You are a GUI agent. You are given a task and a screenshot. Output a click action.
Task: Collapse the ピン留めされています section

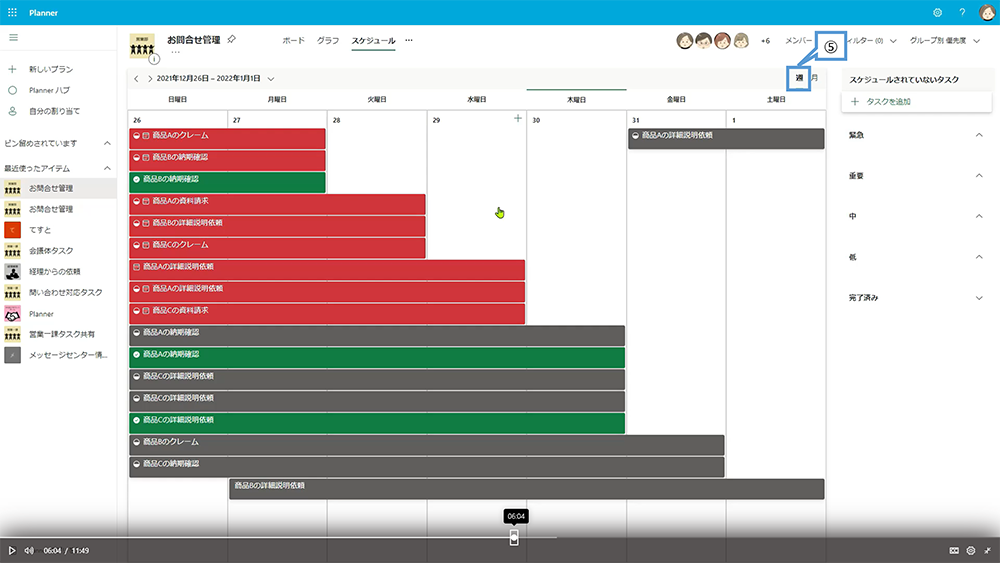point(107,143)
